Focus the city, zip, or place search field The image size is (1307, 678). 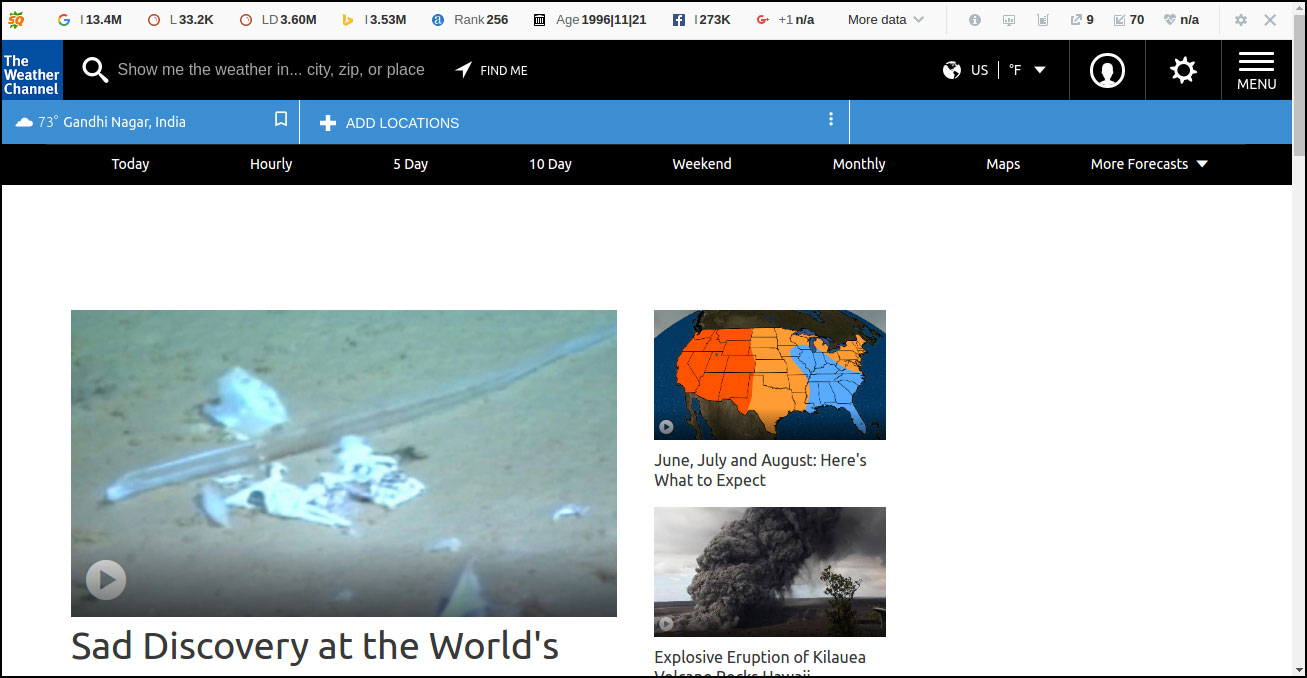(271, 70)
